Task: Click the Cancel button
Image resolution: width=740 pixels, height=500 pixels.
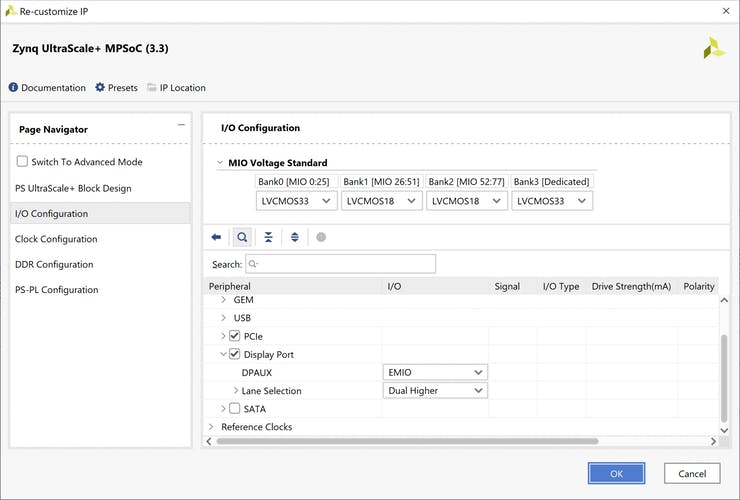Action: pyautogui.click(x=692, y=473)
